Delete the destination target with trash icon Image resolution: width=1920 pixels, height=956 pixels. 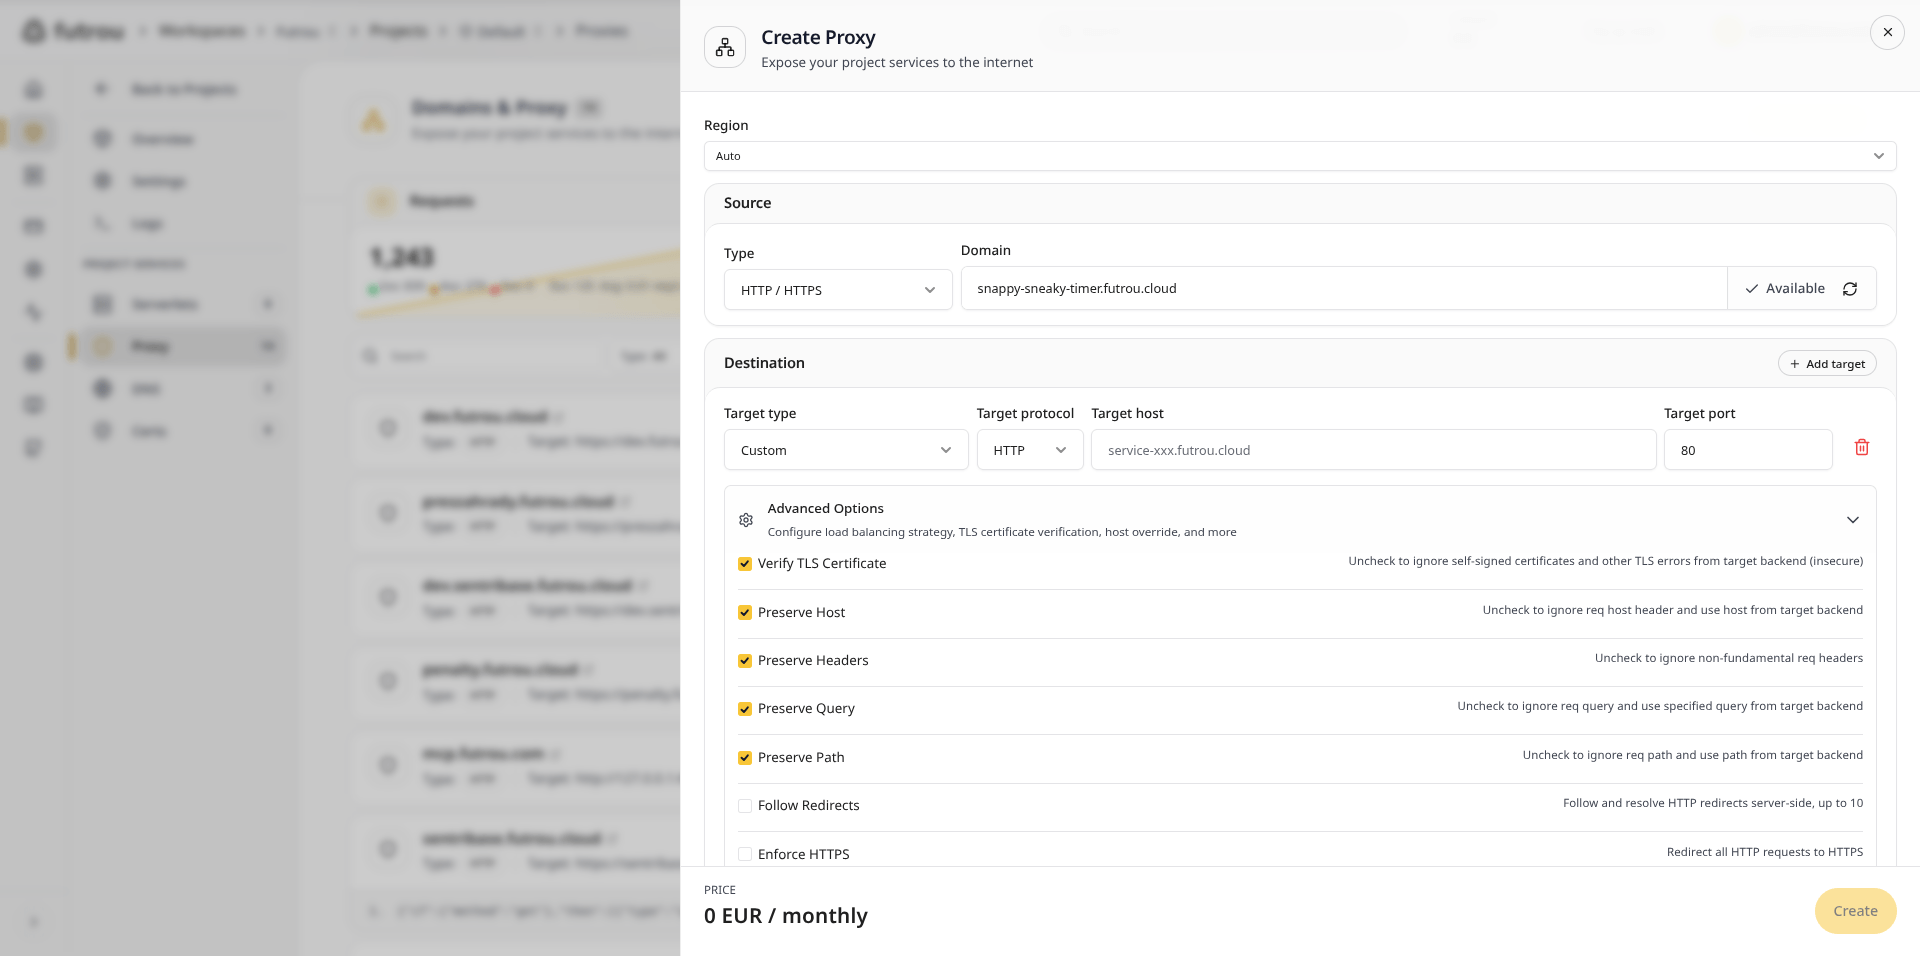click(1862, 447)
